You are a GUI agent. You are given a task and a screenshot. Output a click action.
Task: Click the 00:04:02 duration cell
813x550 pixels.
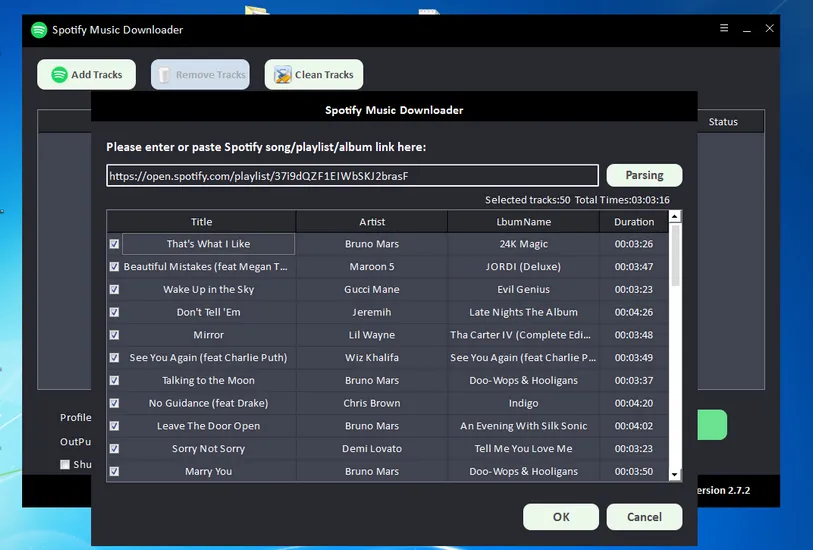pos(634,426)
